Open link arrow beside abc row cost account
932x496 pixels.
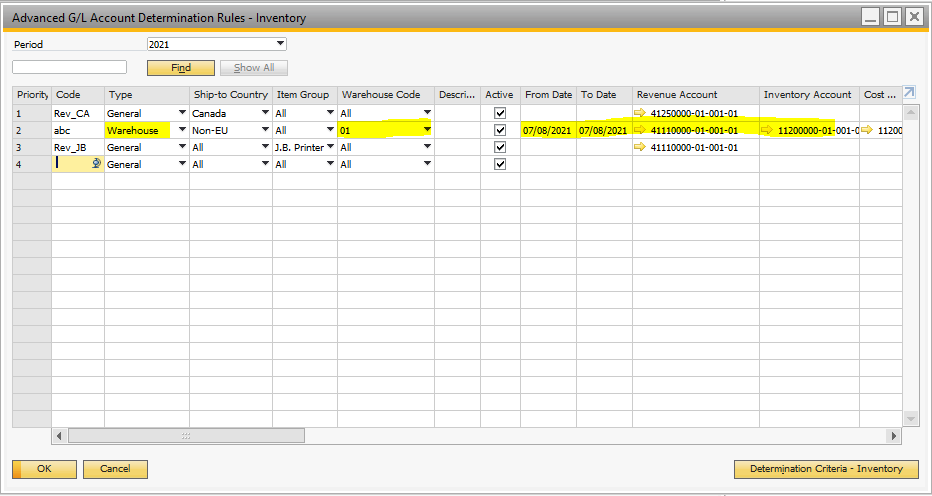[868, 130]
